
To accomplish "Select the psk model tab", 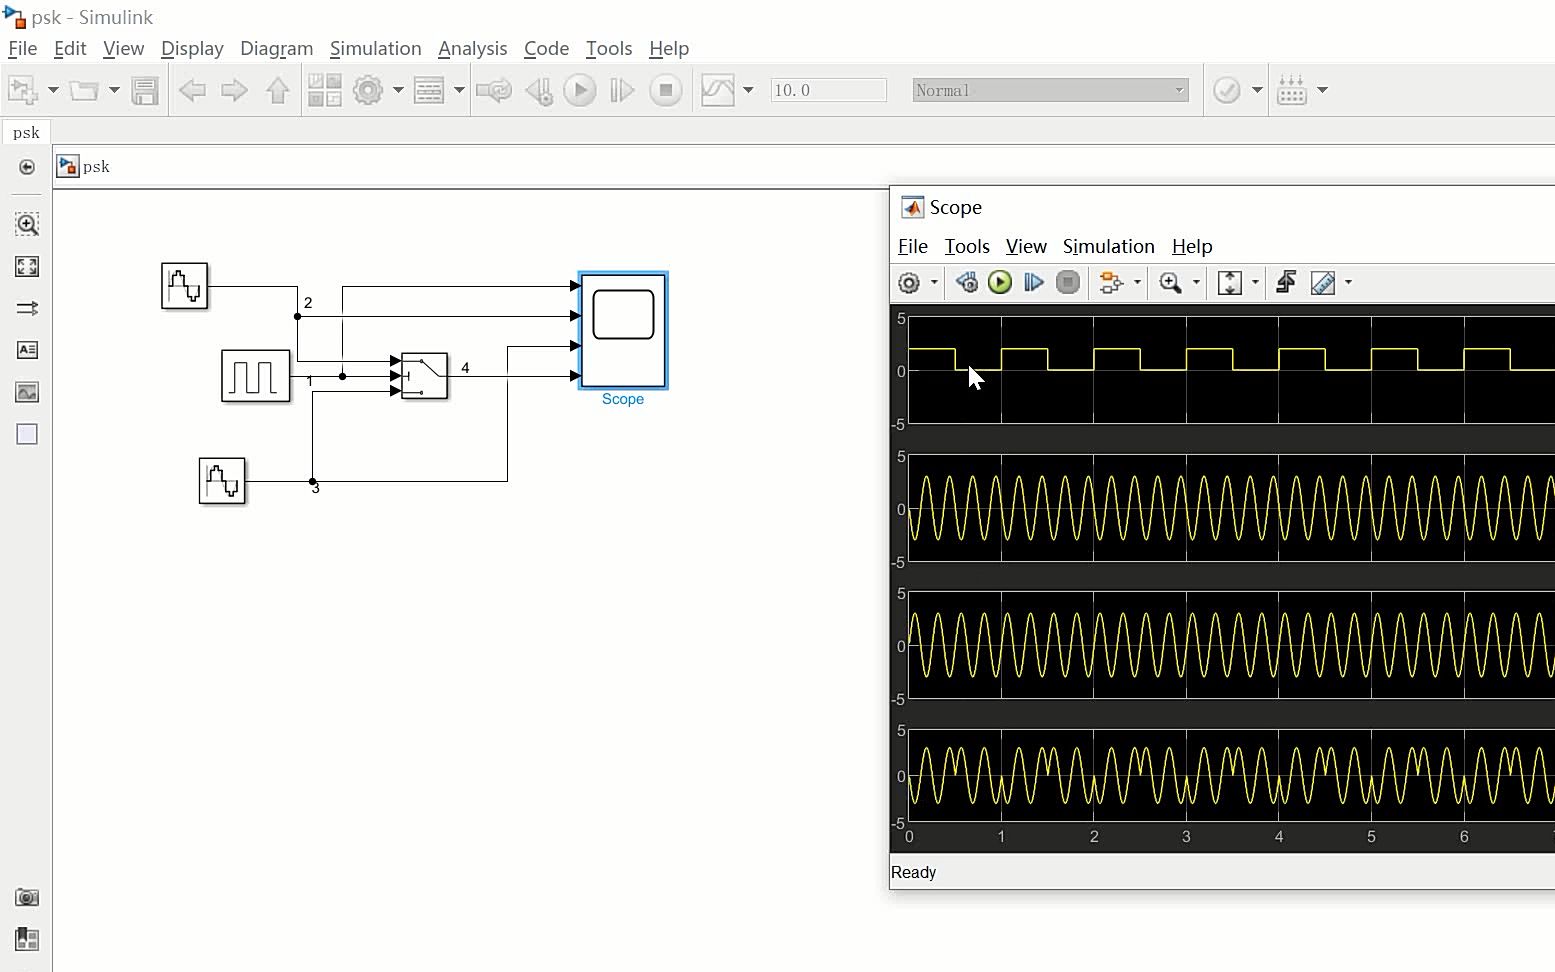I will pyautogui.click(x=26, y=132).
